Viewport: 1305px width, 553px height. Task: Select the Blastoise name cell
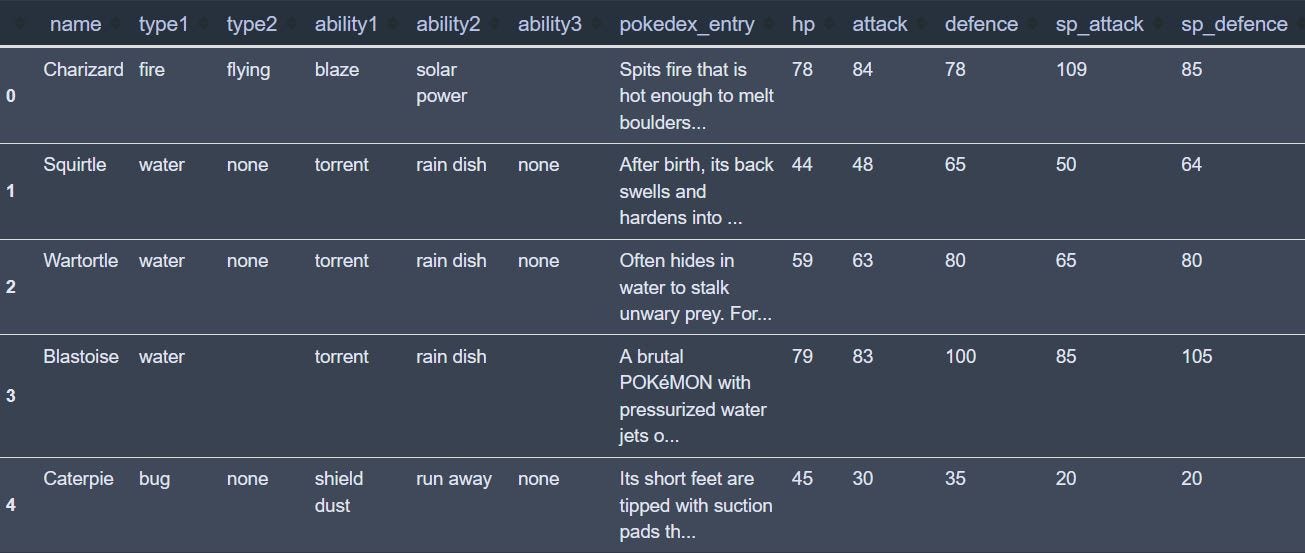pos(80,357)
